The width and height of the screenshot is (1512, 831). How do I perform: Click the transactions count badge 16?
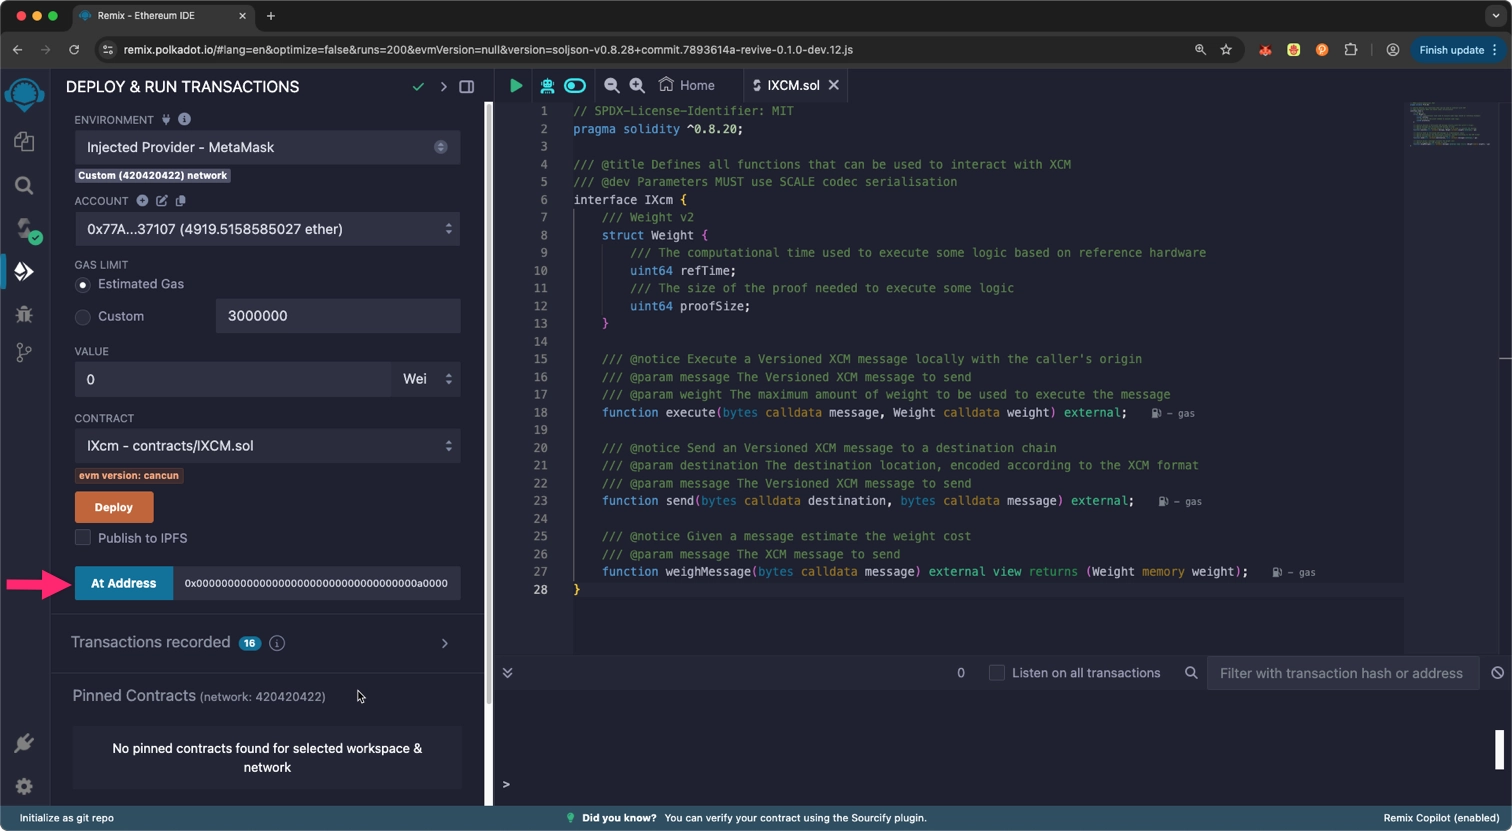coord(249,643)
